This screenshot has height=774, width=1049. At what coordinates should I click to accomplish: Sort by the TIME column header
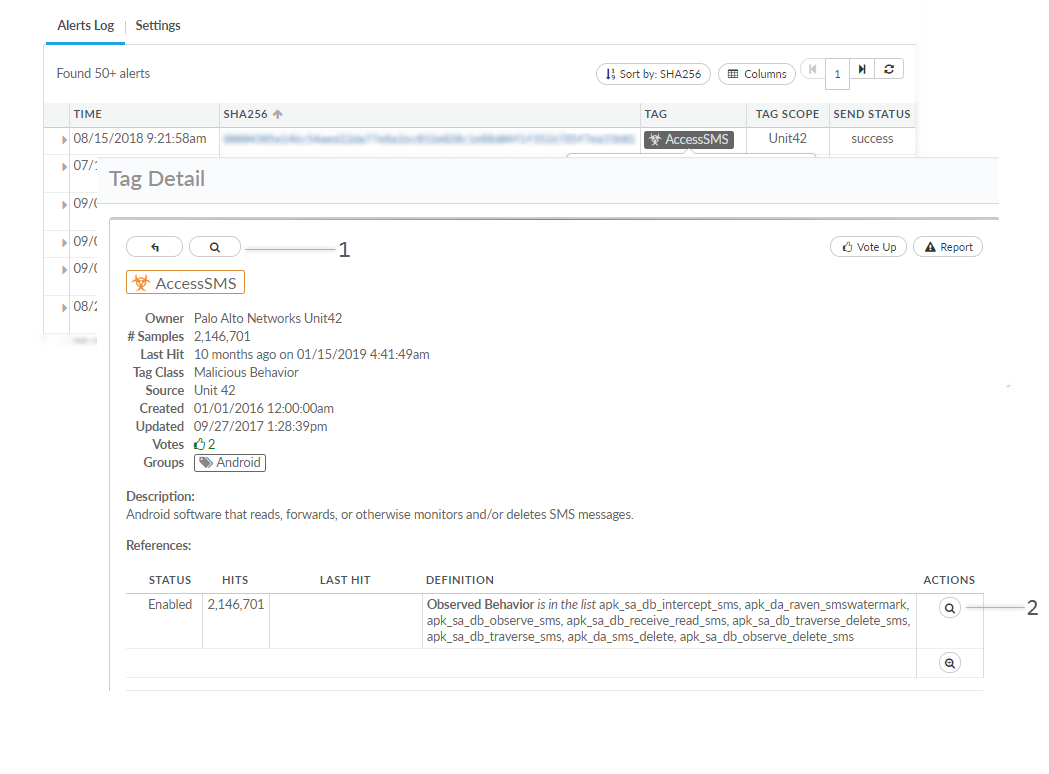pos(88,114)
